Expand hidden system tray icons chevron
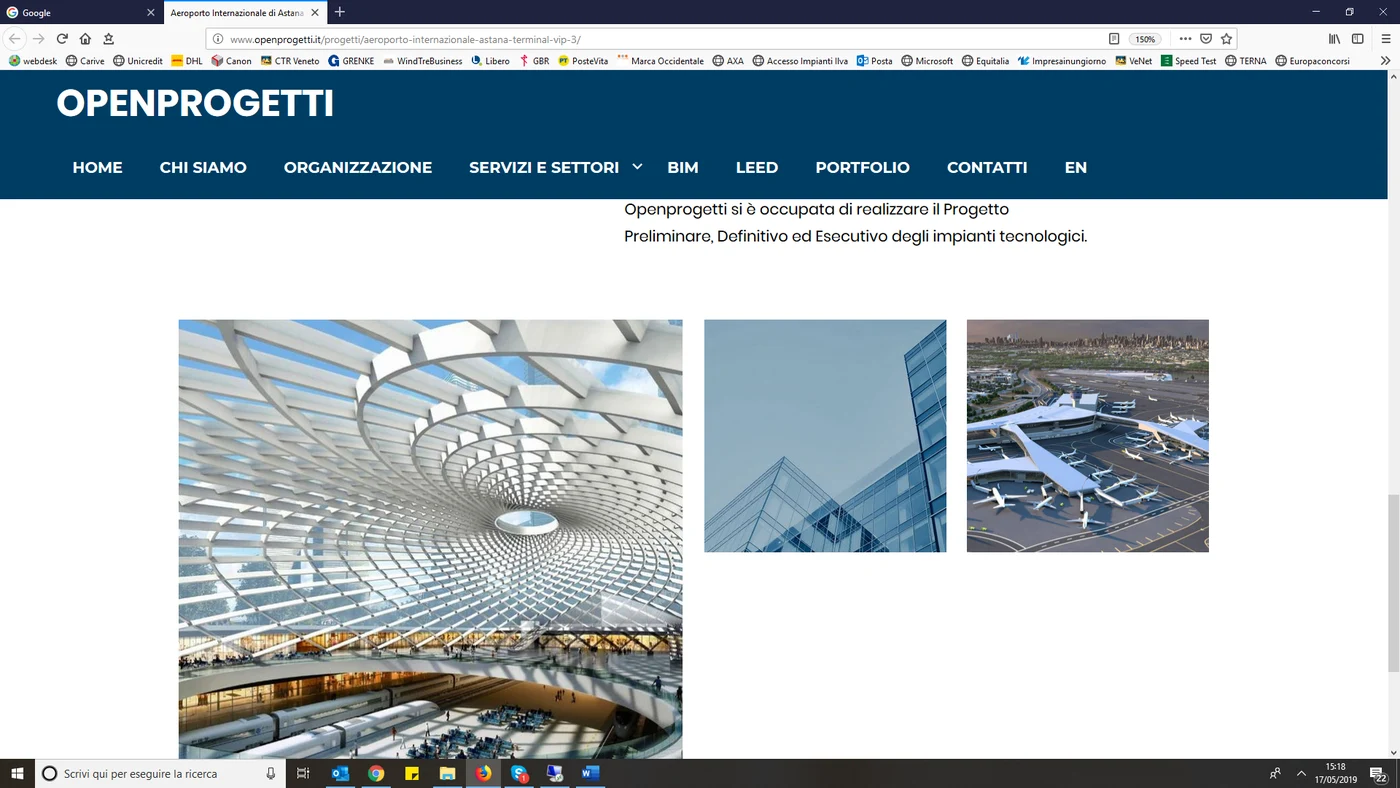Screen dimensions: 1400x788 coord(1301,773)
